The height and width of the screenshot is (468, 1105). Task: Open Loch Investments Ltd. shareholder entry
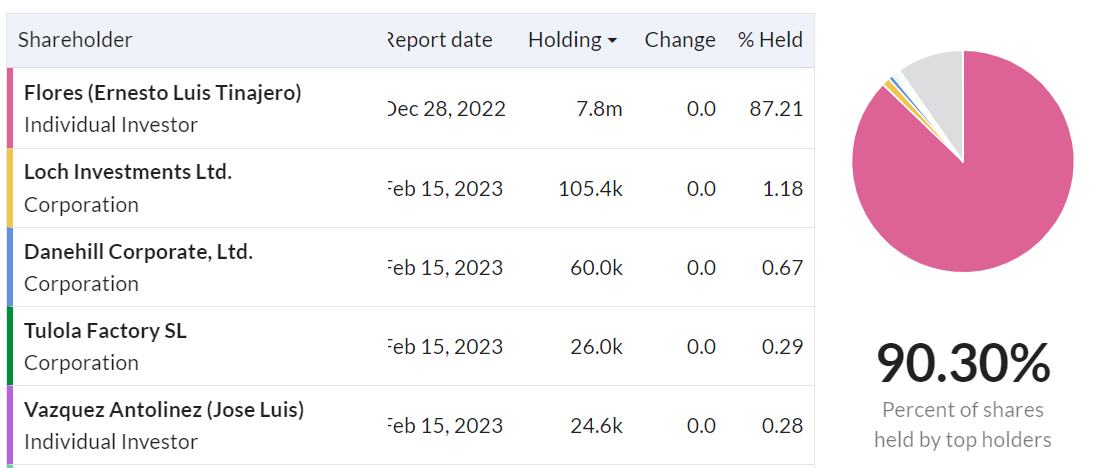[128, 171]
